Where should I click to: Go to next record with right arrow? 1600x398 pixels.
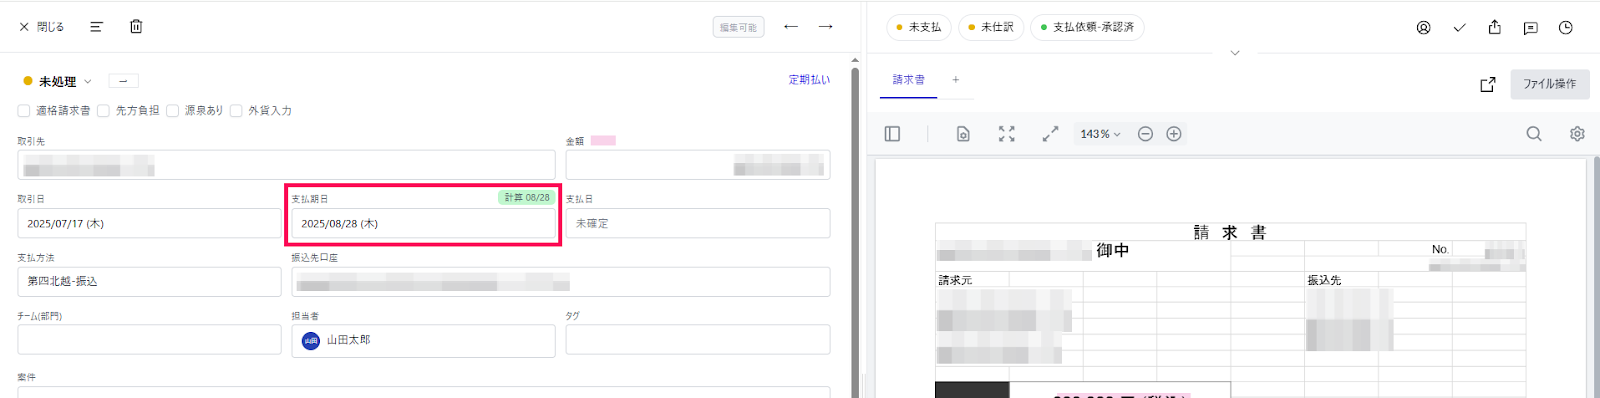pyautogui.click(x=825, y=27)
